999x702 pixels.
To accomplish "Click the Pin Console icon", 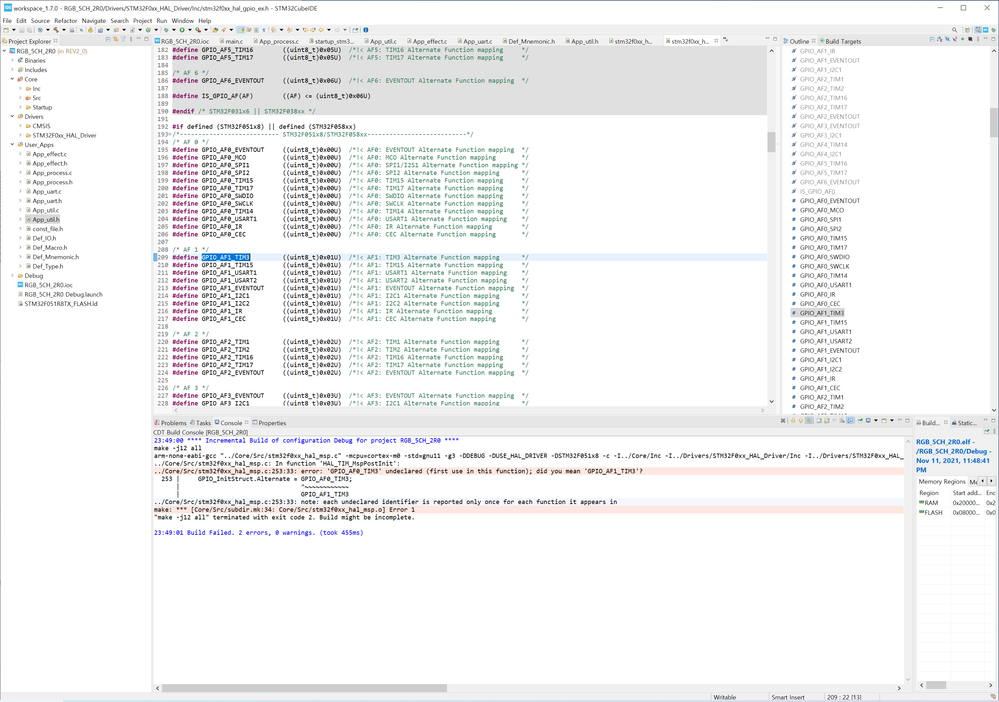I will (x=859, y=421).
